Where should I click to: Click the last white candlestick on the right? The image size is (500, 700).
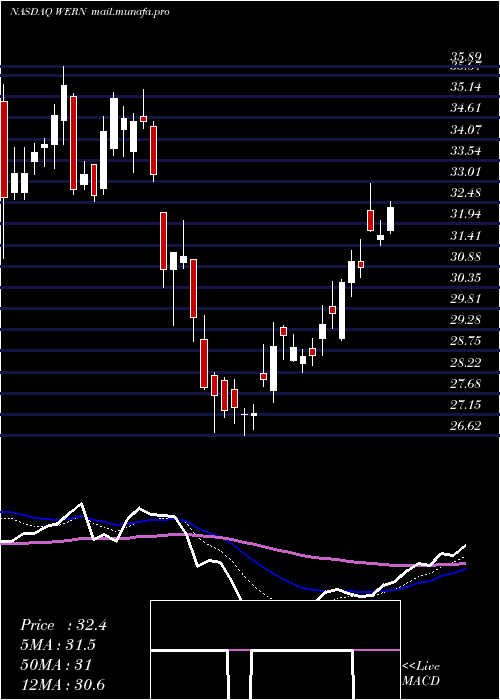point(391,219)
